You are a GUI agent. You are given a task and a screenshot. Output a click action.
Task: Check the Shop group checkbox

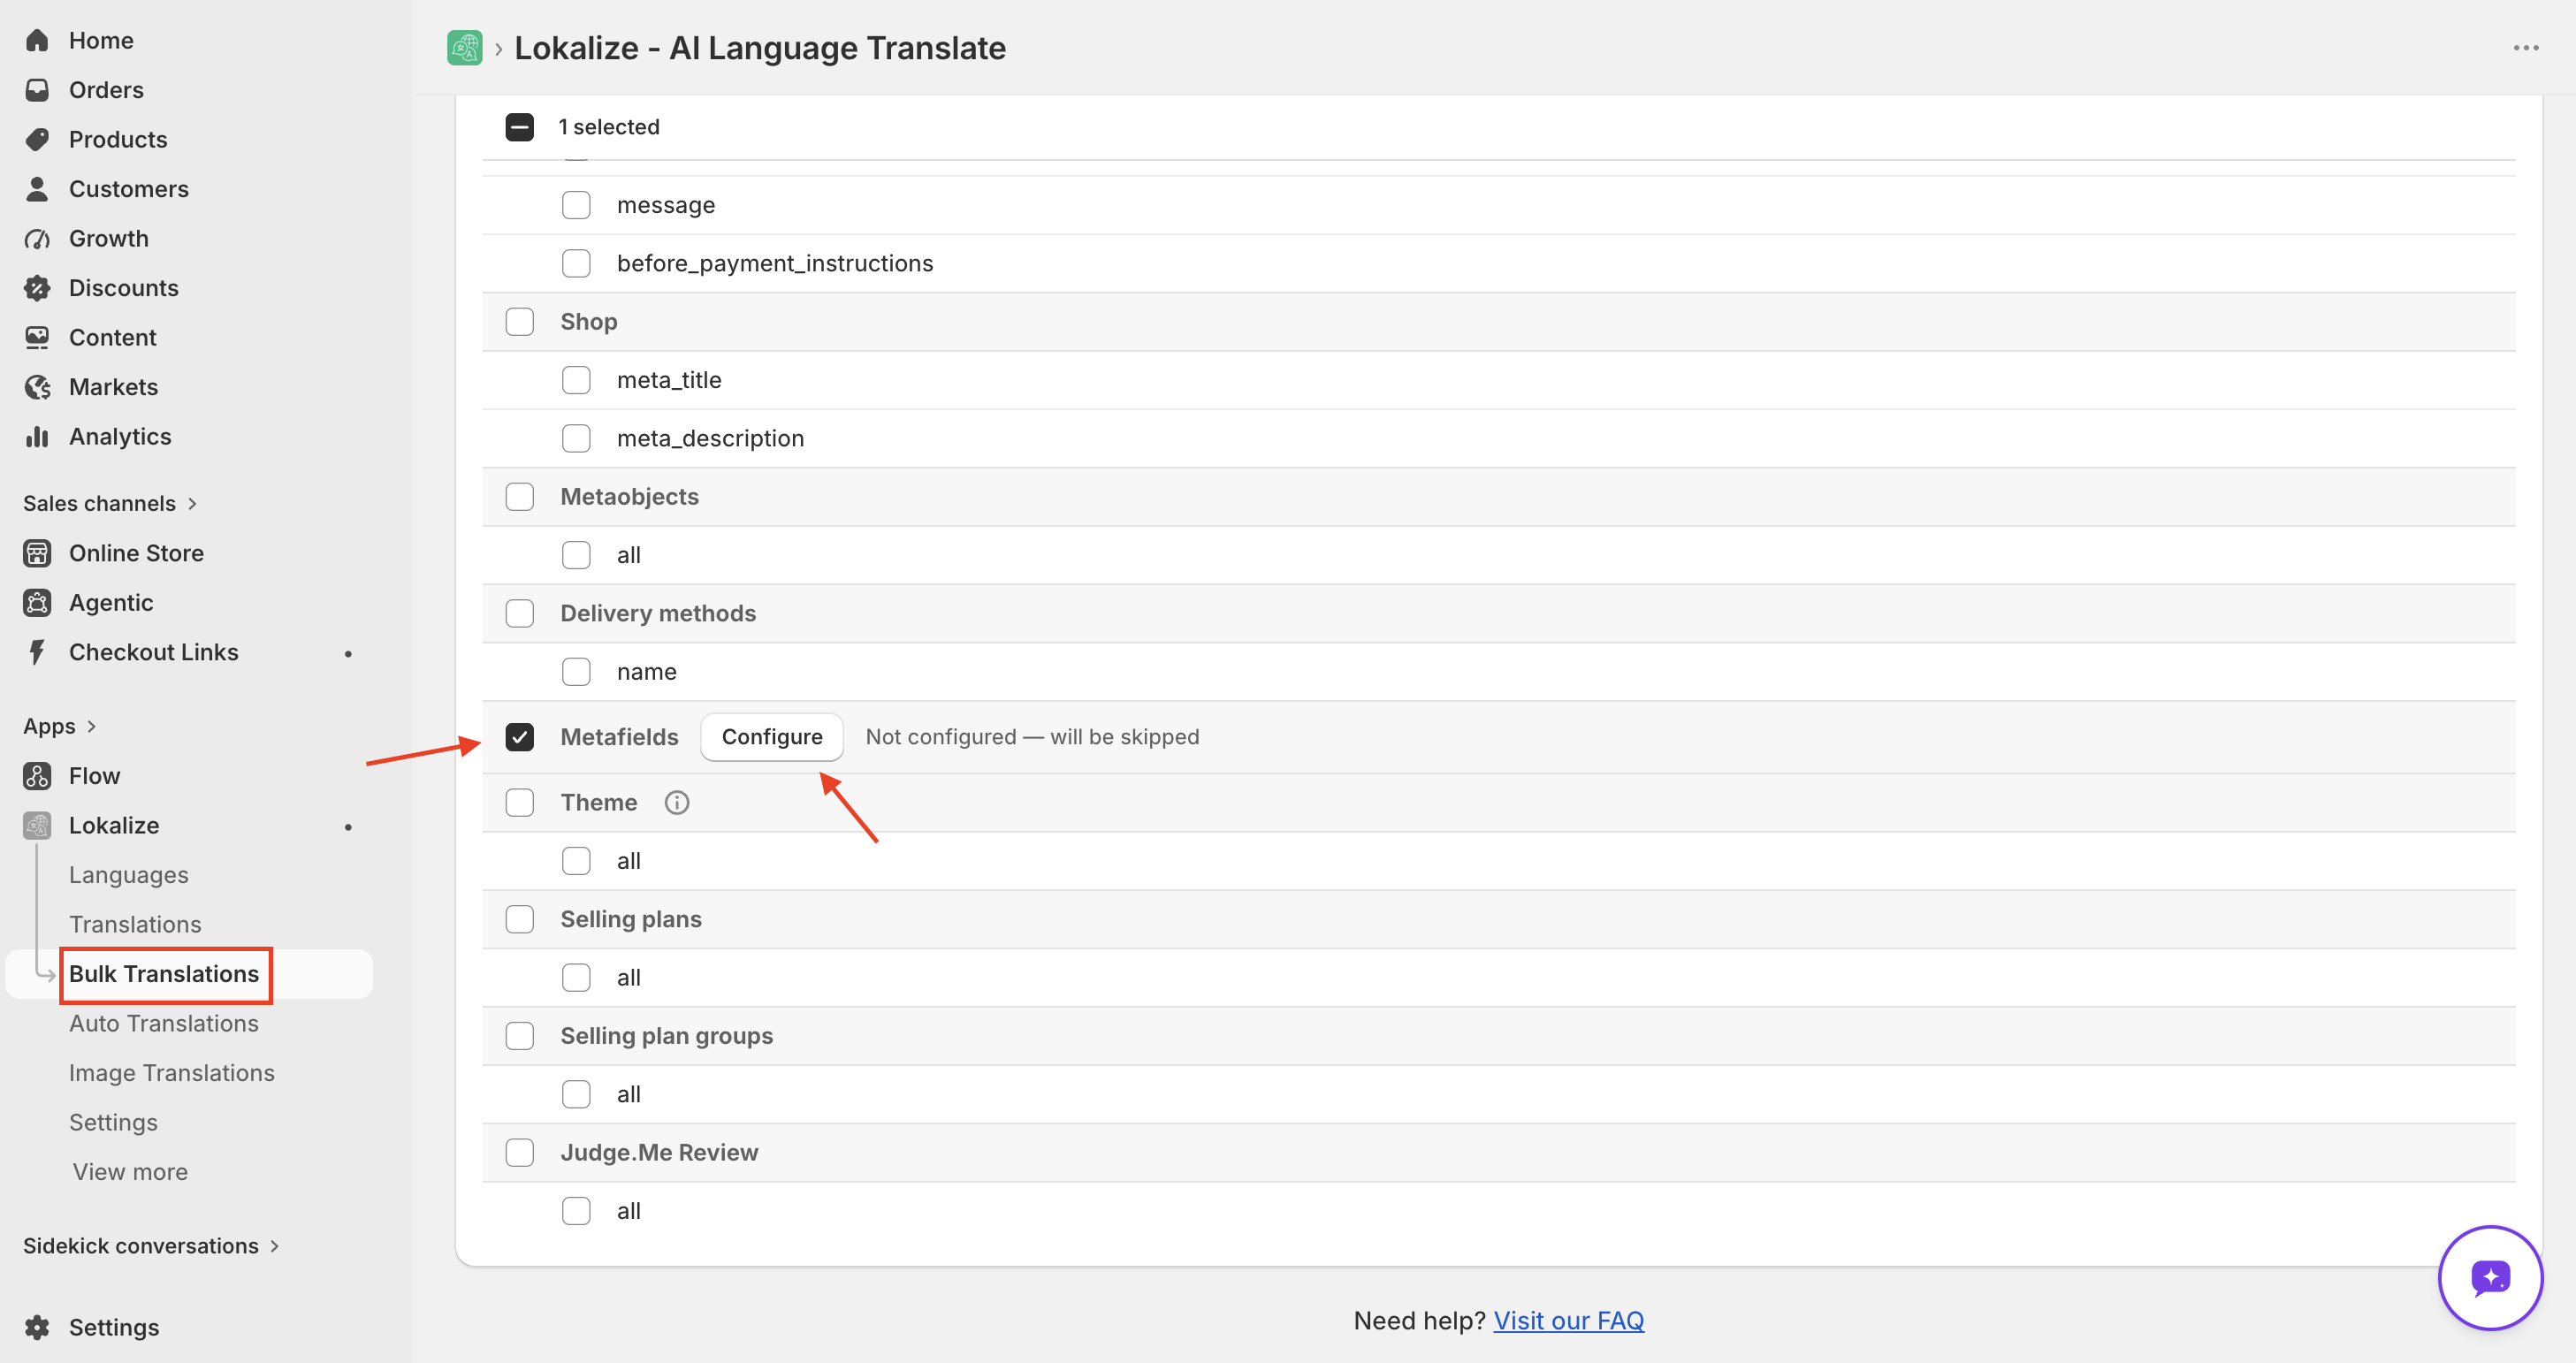pyautogui.click(x=519, y=322)
